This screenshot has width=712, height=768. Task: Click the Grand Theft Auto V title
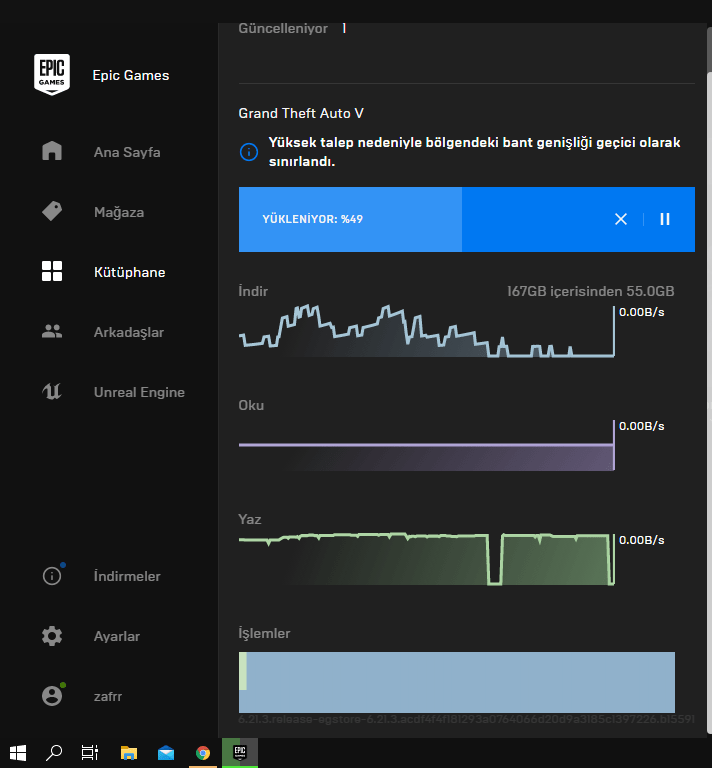coord(300,114)
